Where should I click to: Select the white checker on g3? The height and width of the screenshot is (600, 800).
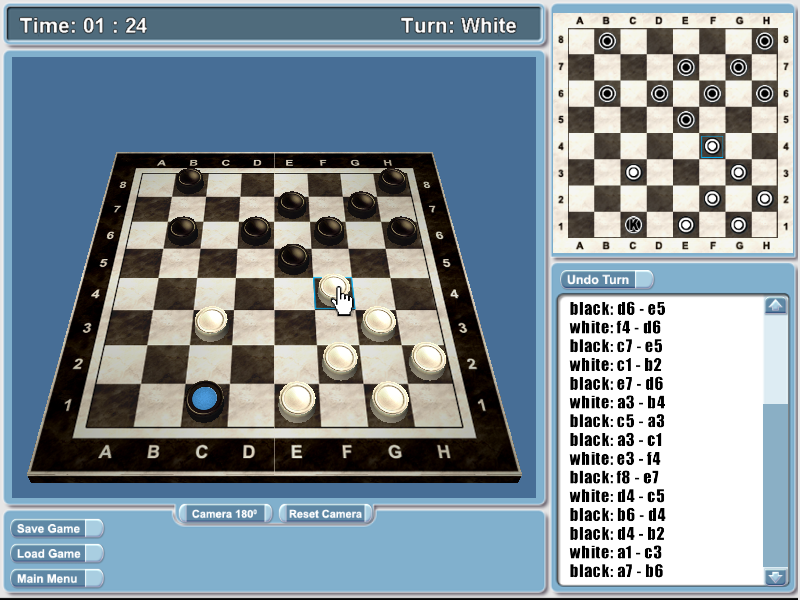377,319
